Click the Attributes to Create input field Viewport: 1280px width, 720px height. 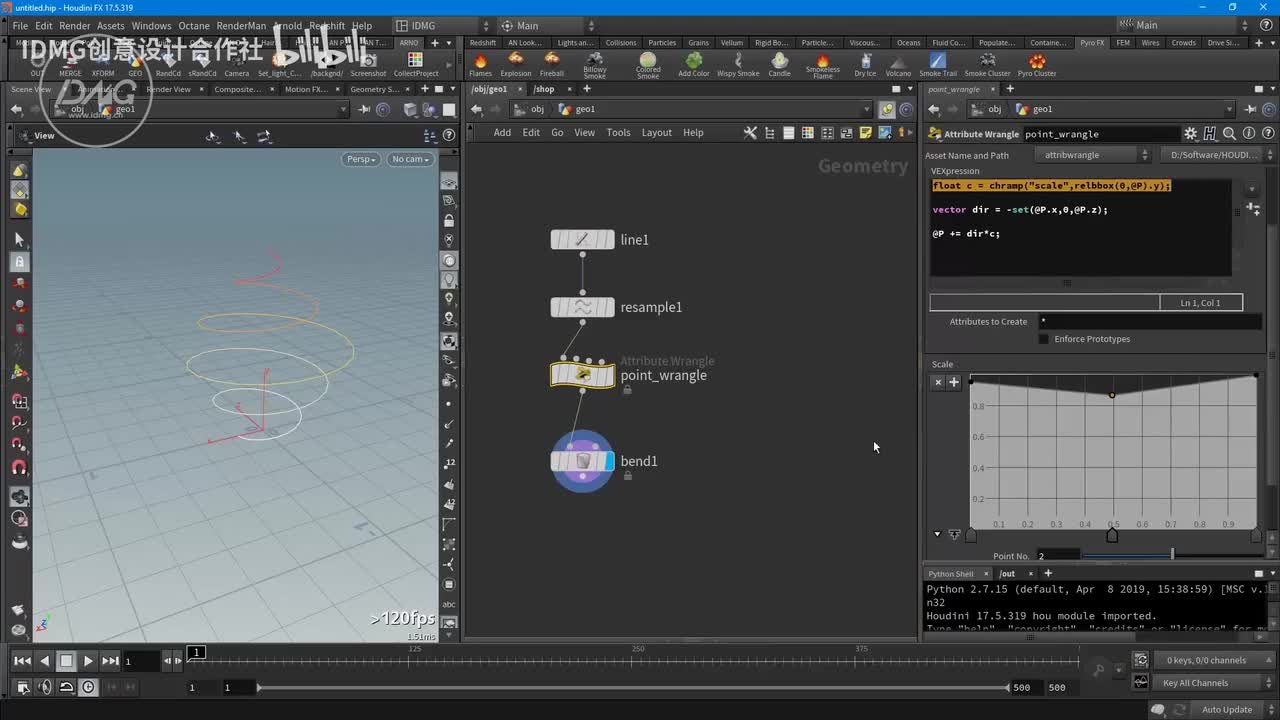click(1148, 322)
